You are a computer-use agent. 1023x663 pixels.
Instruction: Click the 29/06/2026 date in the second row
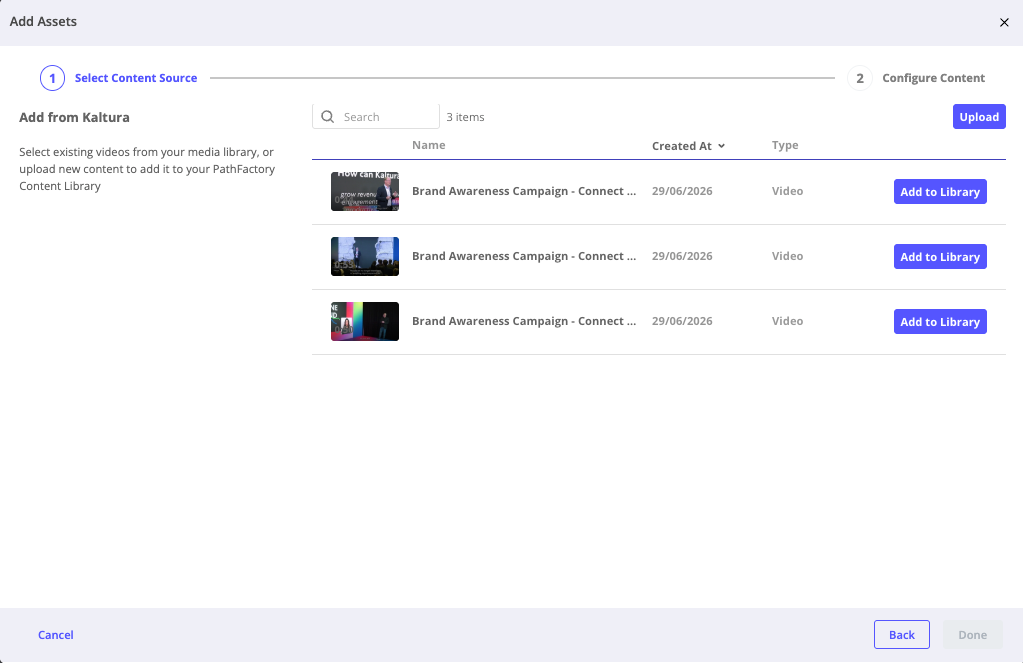[x=682, y=256]
